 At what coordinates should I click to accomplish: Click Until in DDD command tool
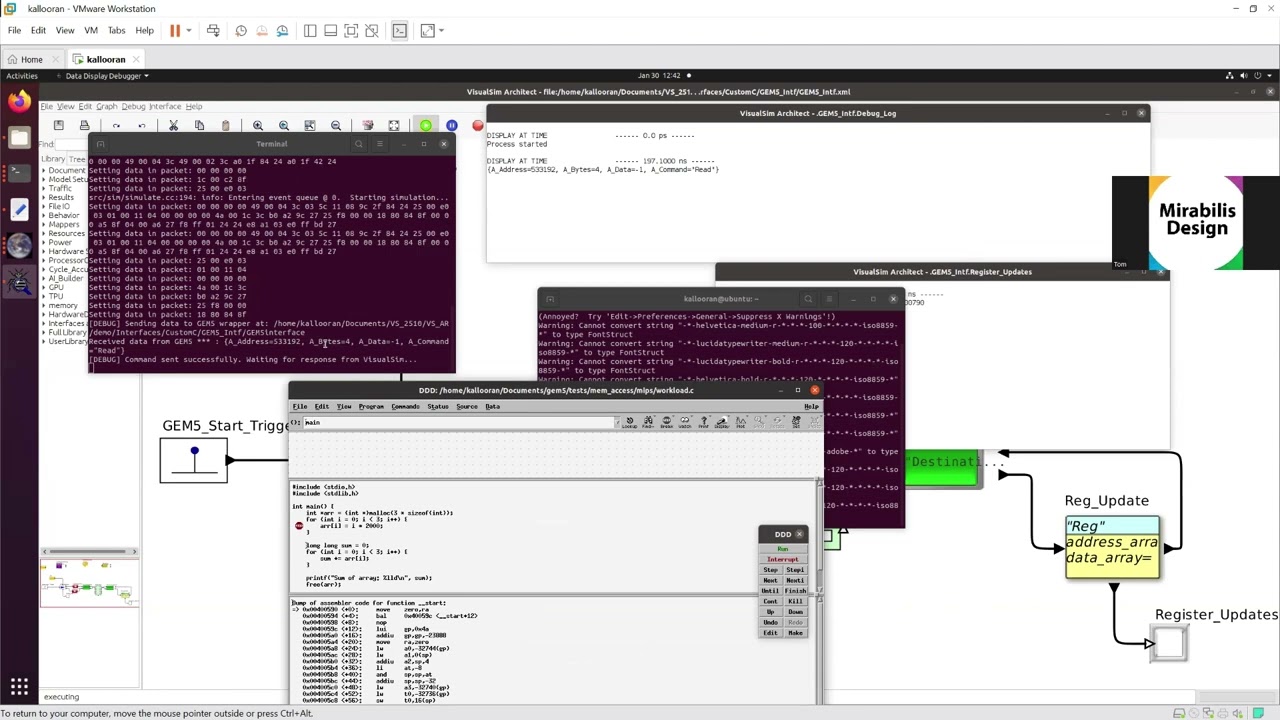click(x=770, y=591)
